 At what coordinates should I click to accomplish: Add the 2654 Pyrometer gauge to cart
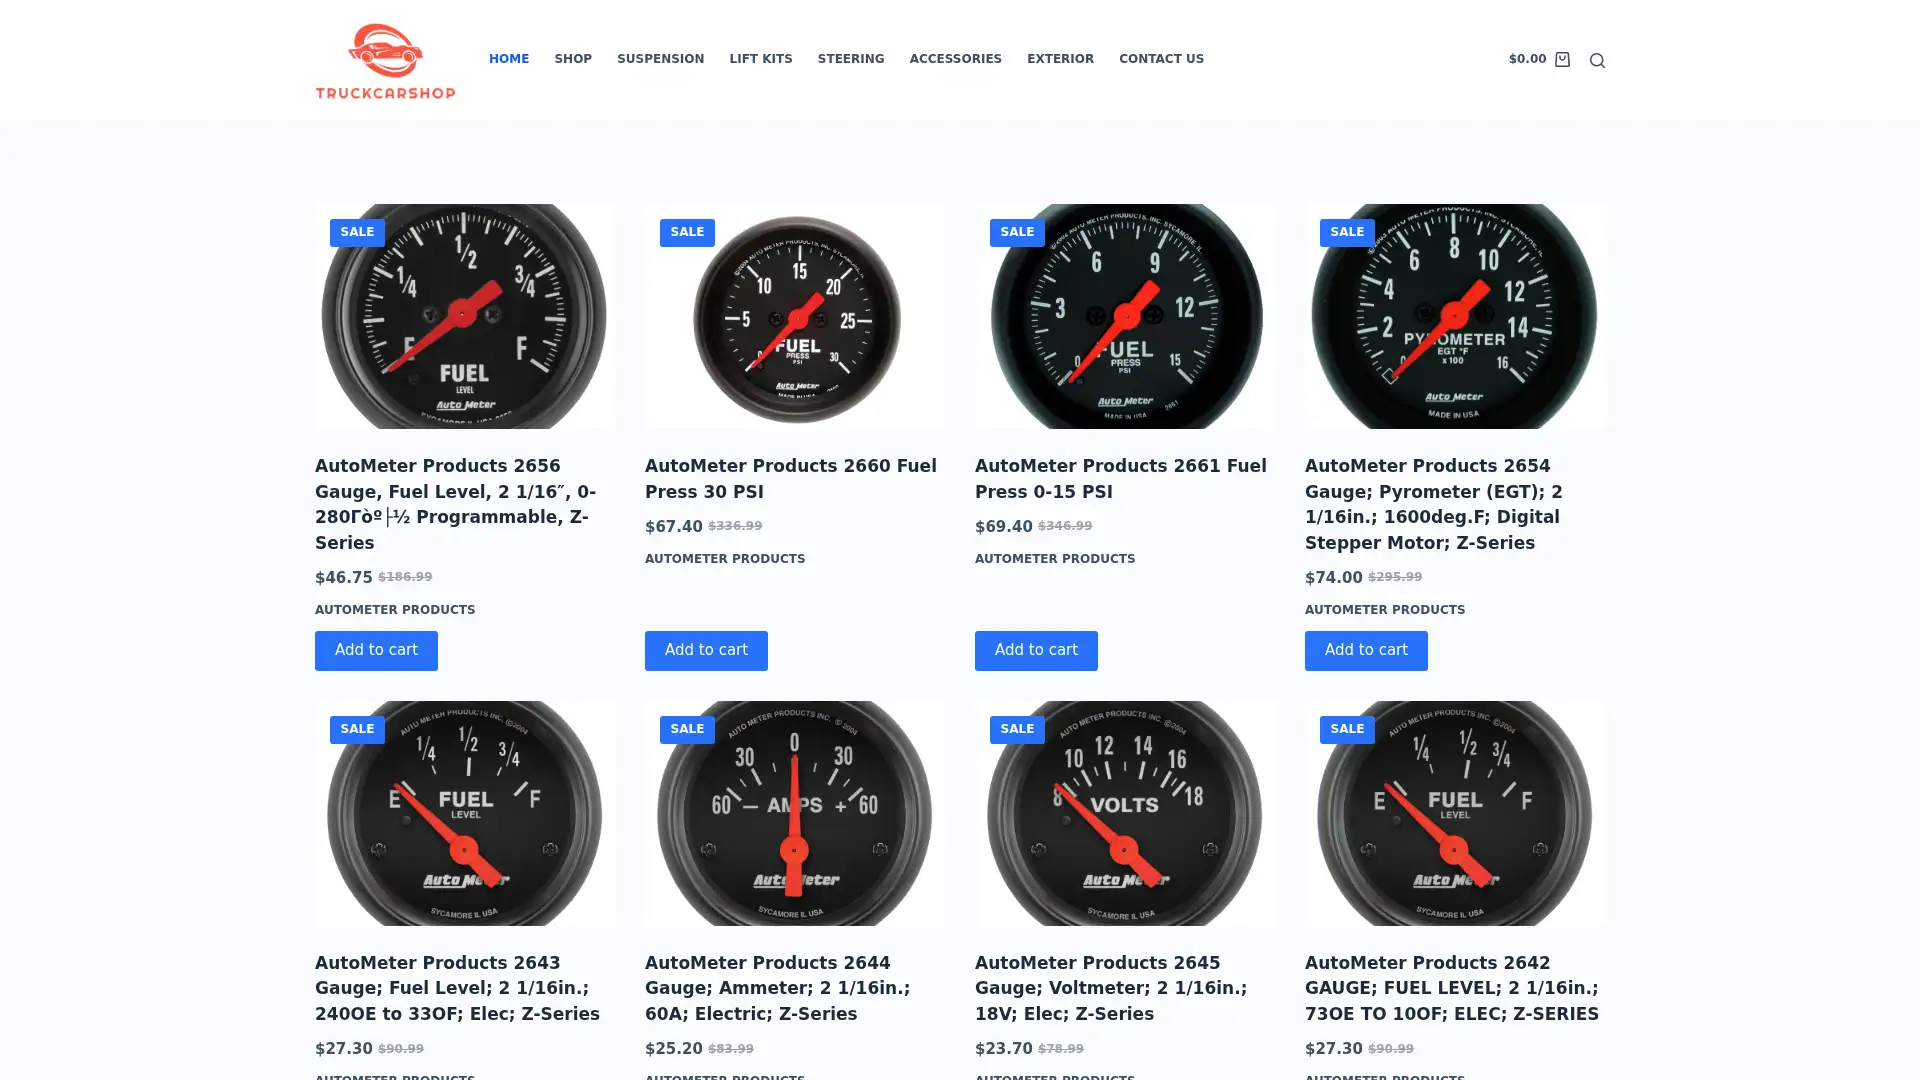point(1365,650)
